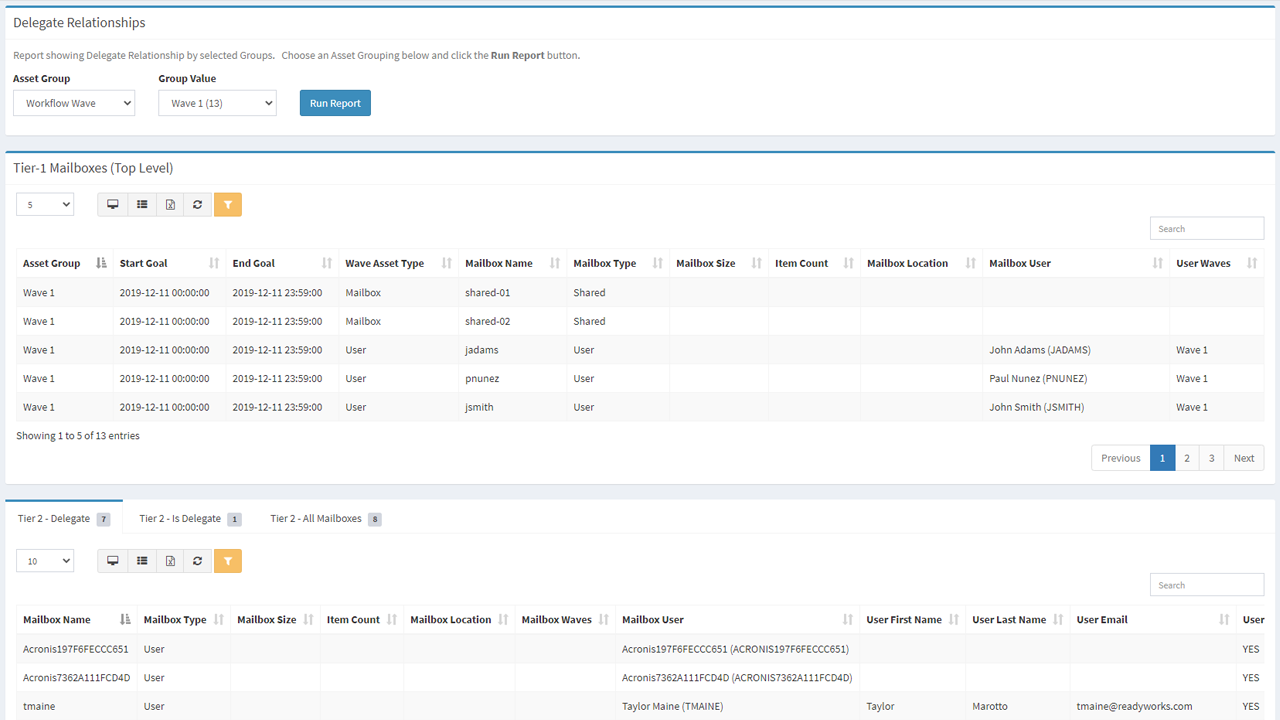Refresh the Tier-1 Mailboxes table
The width and height of the screenshot is (1280, 720).
point(197,204)
